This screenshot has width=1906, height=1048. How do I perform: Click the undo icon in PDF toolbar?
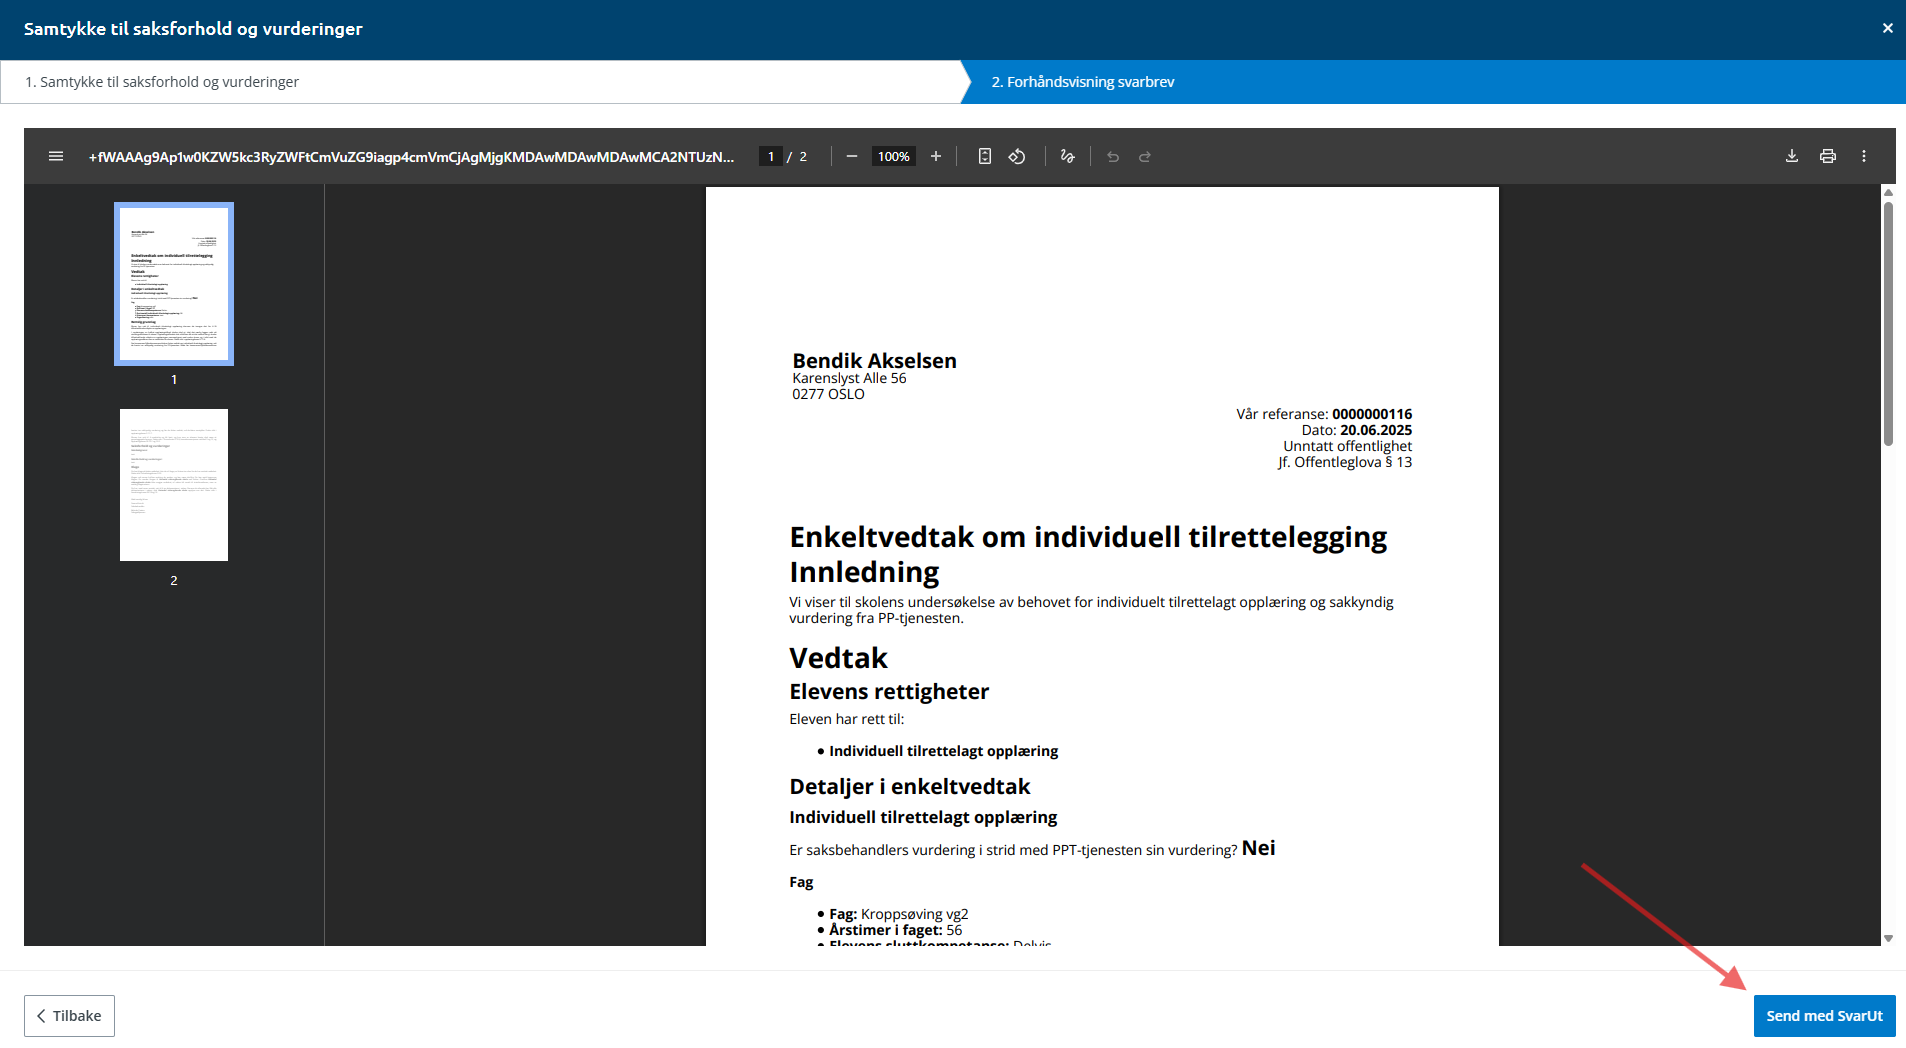click(x=1113, y=156)
